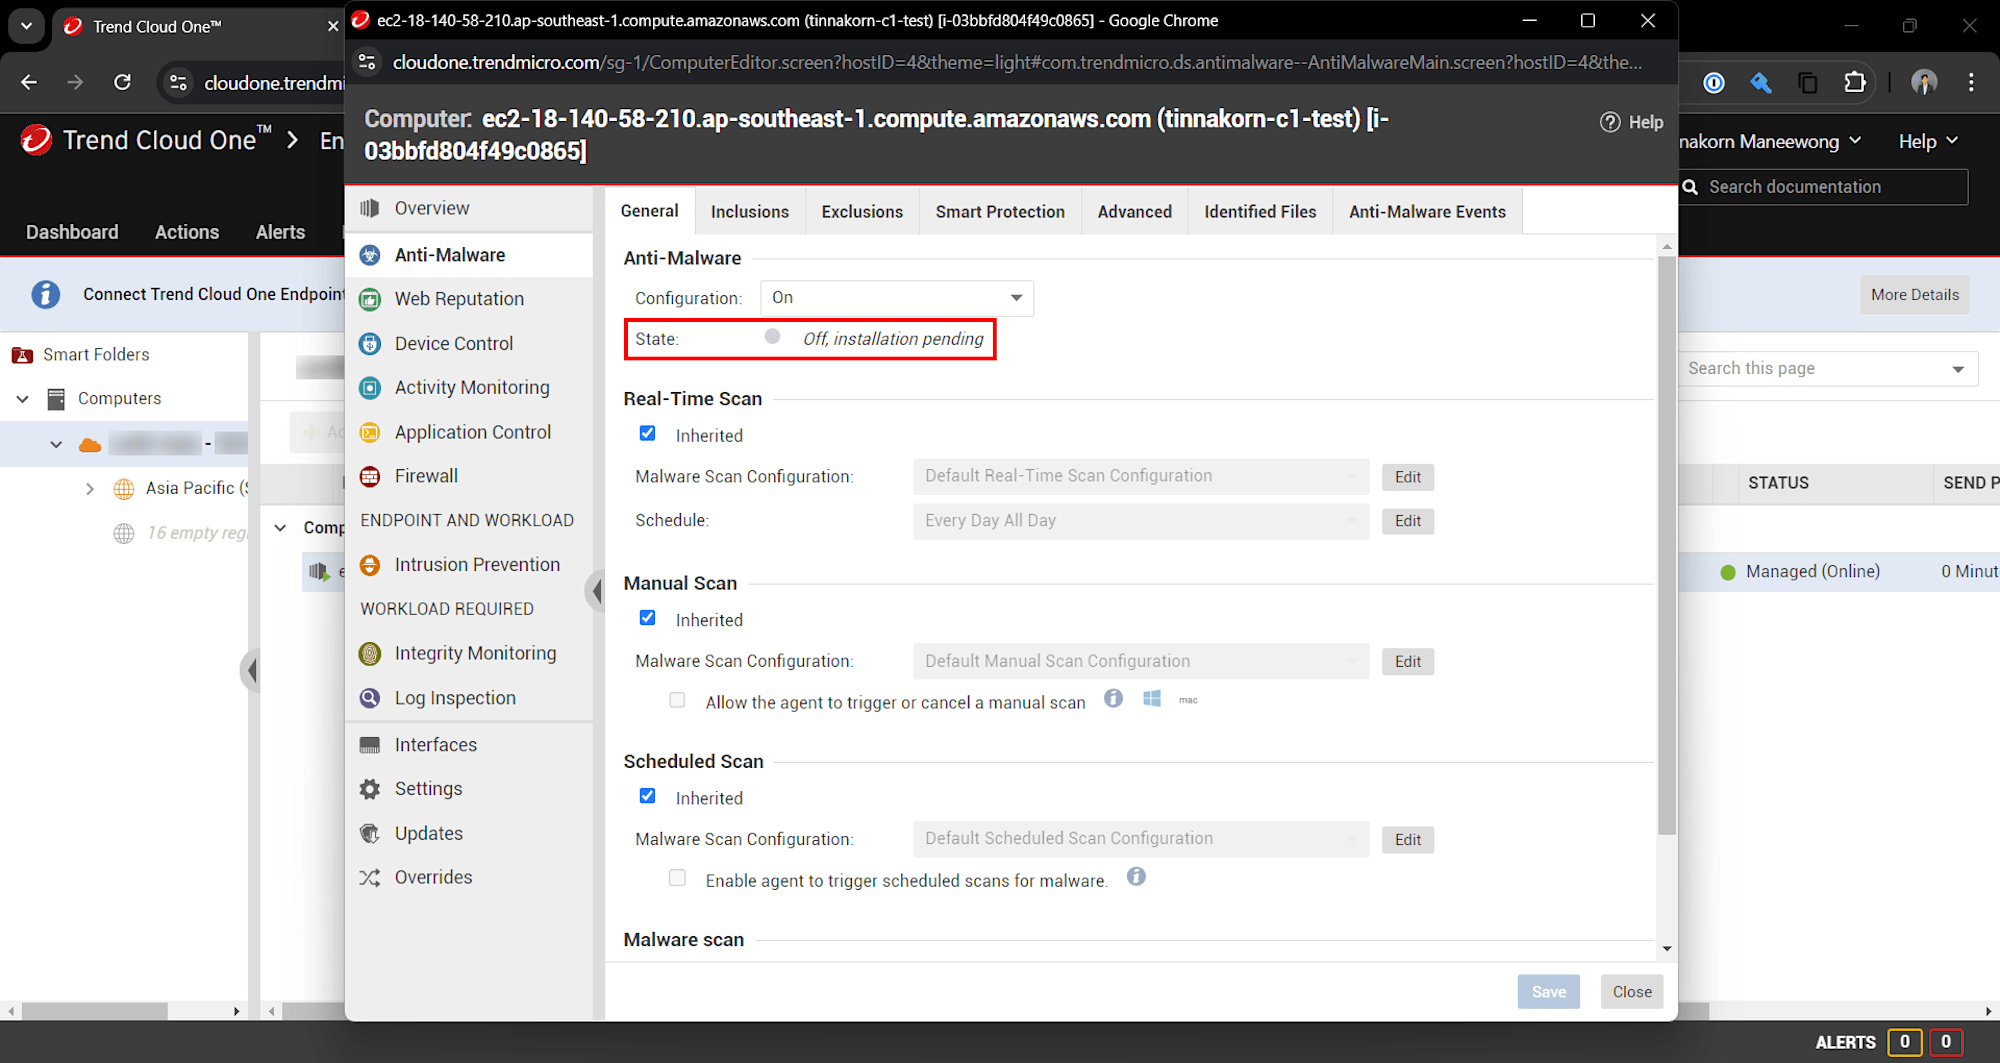Click the info icon on the Connect Endpoint banner

pos(45,294)
